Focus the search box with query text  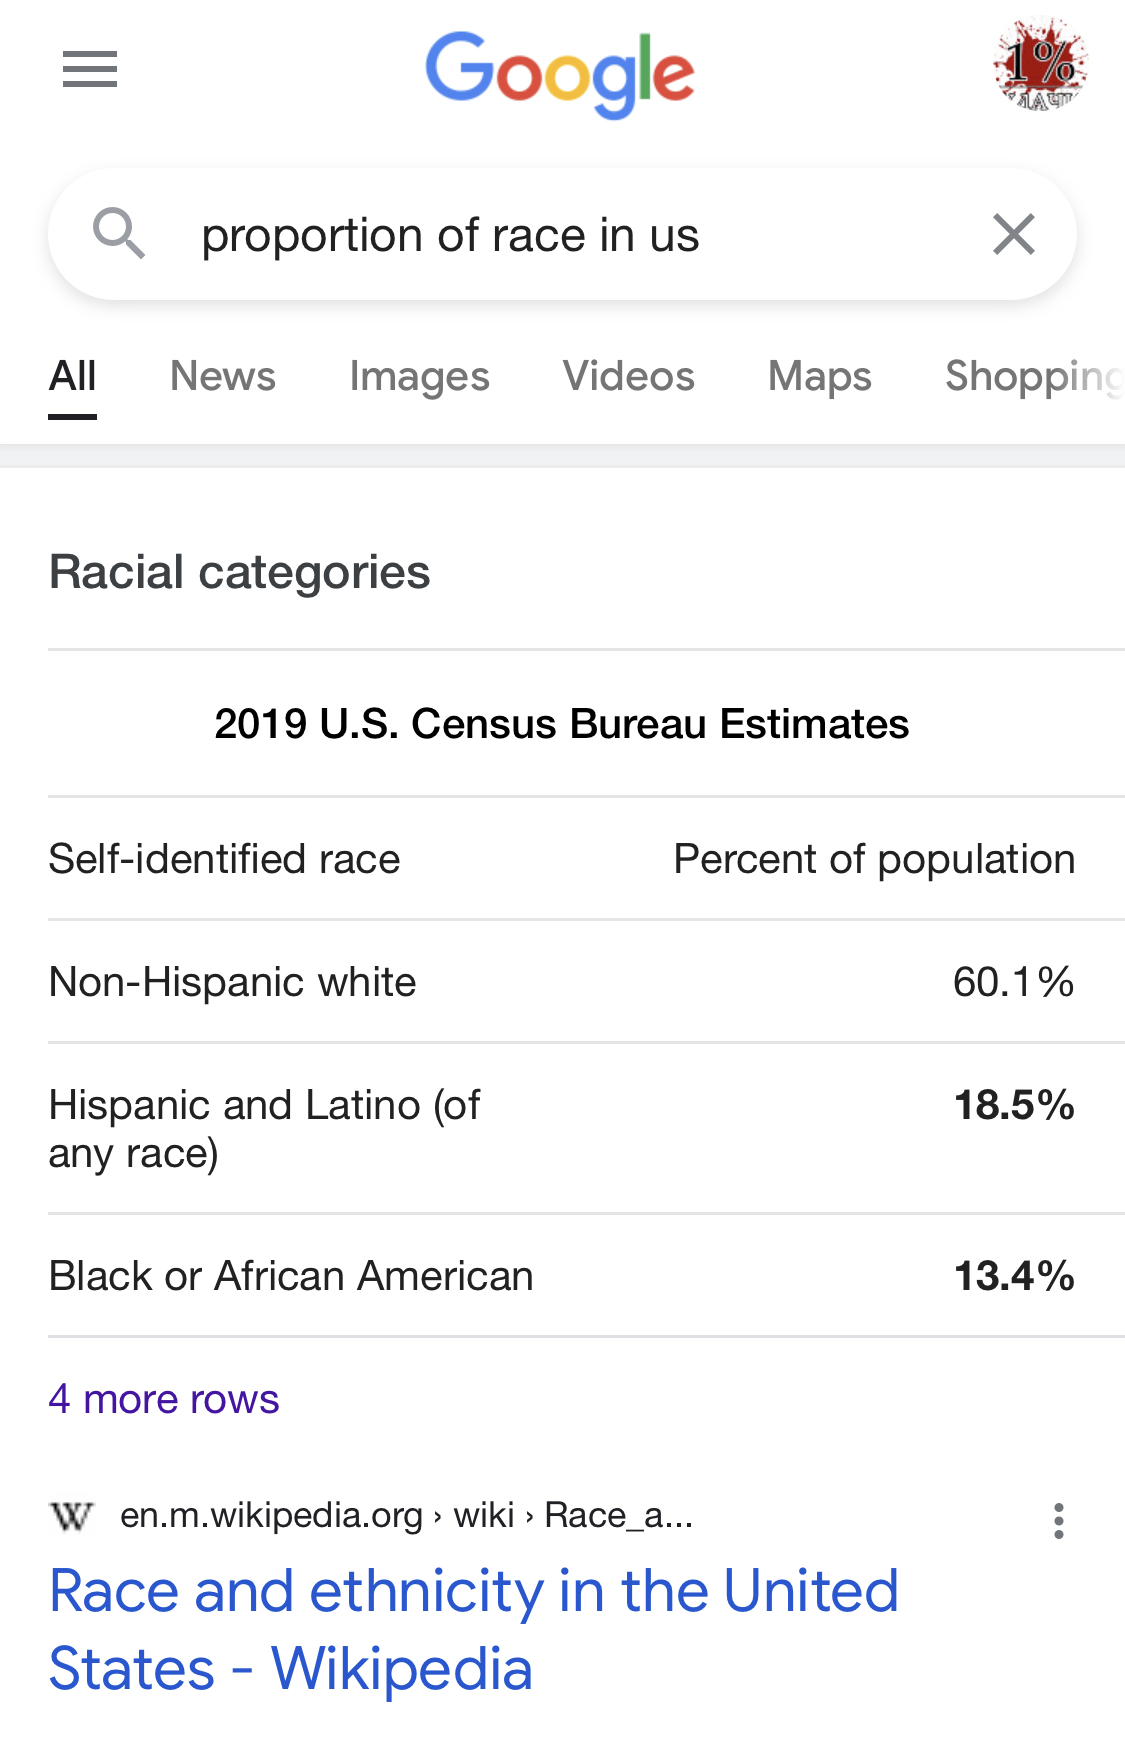pyautogui.click(x=562, y=235)
